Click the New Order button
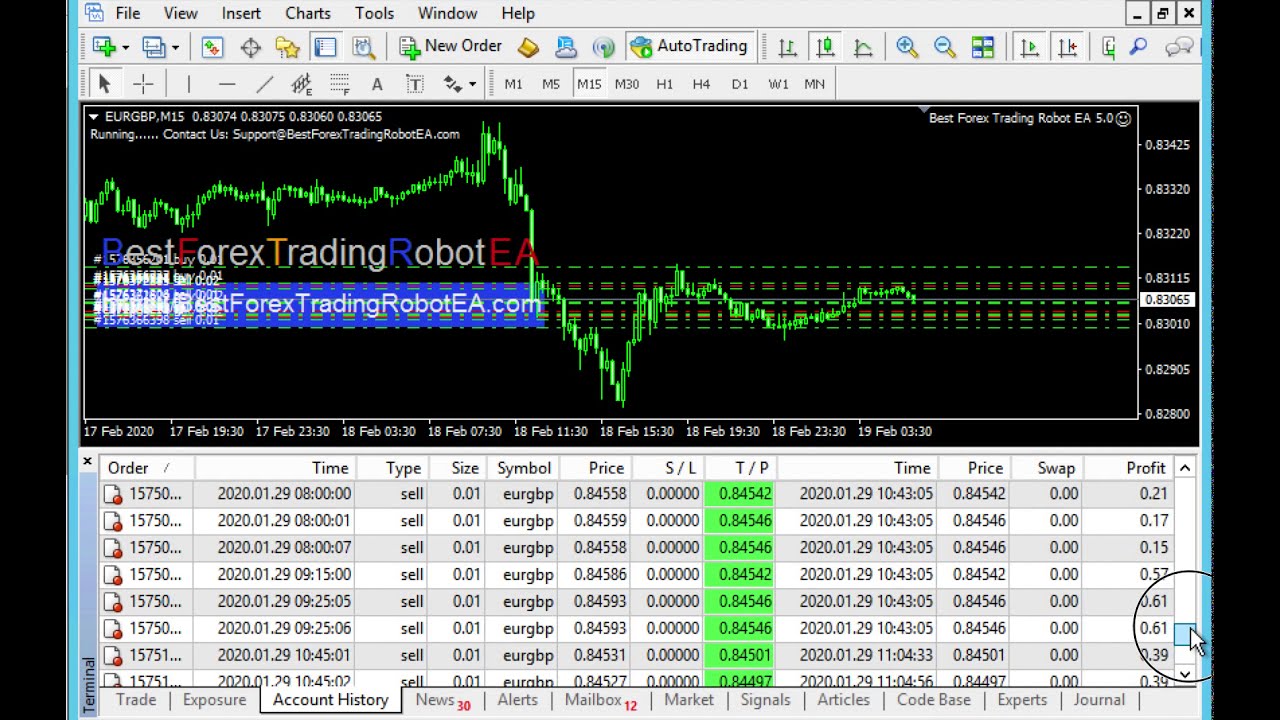 (x=451, y=46)
